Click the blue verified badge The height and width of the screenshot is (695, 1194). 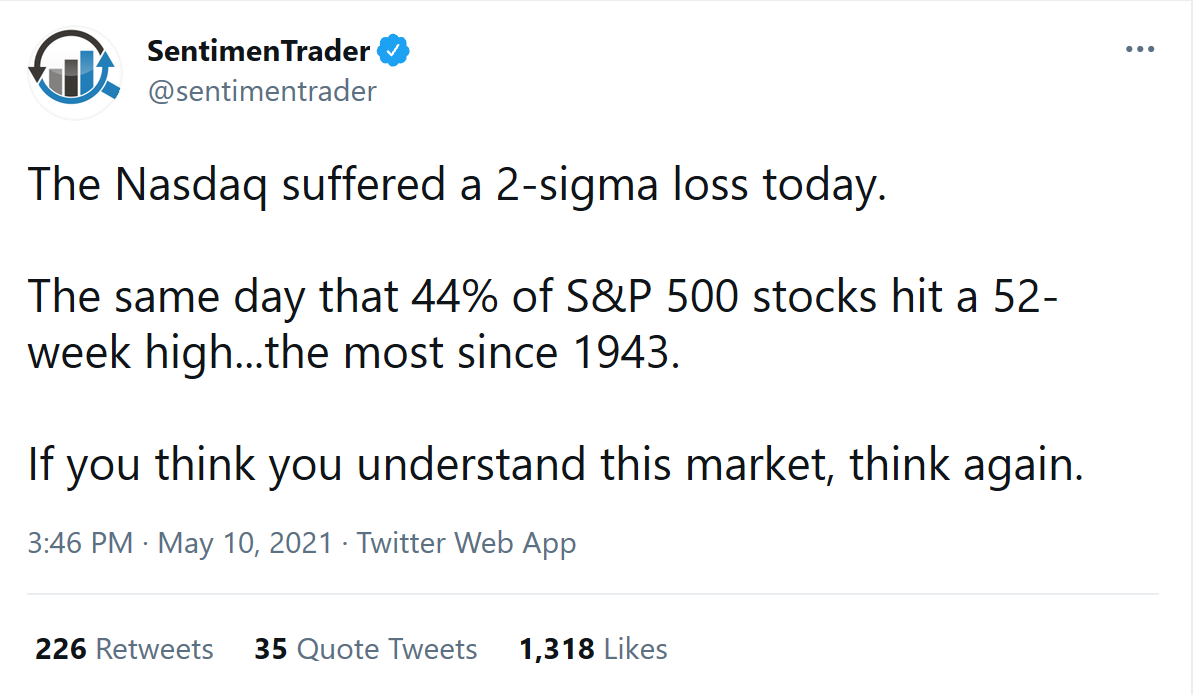click(x=394, y=51)
